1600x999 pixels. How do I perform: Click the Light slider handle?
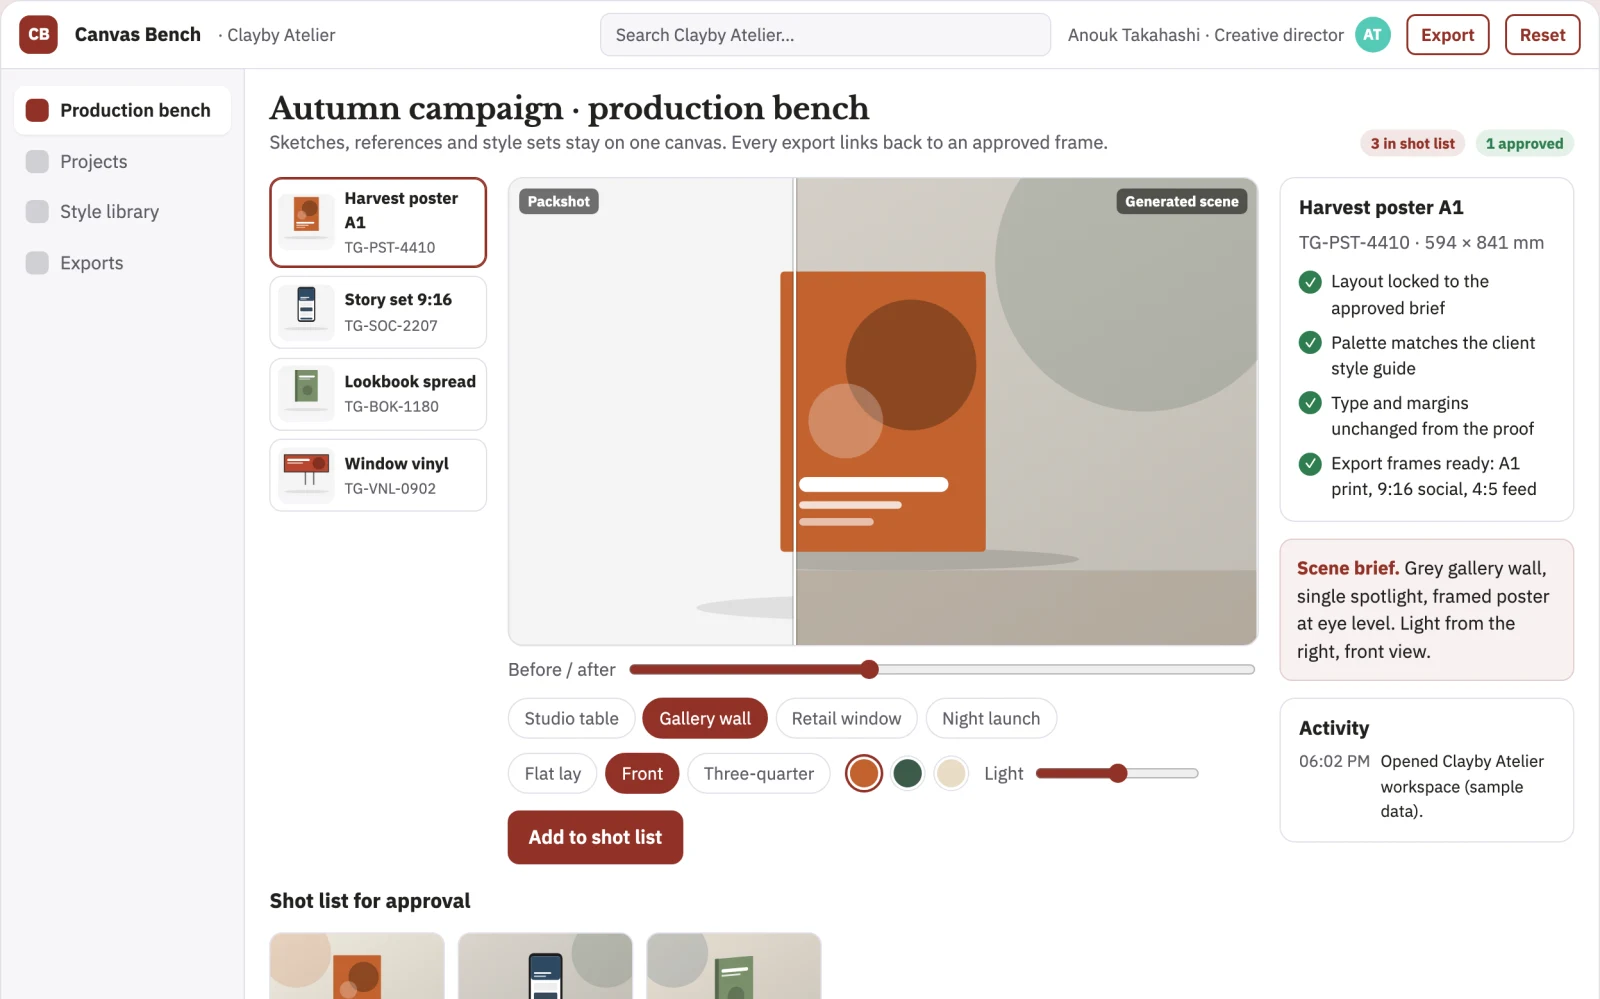[x=1118, y=773]
